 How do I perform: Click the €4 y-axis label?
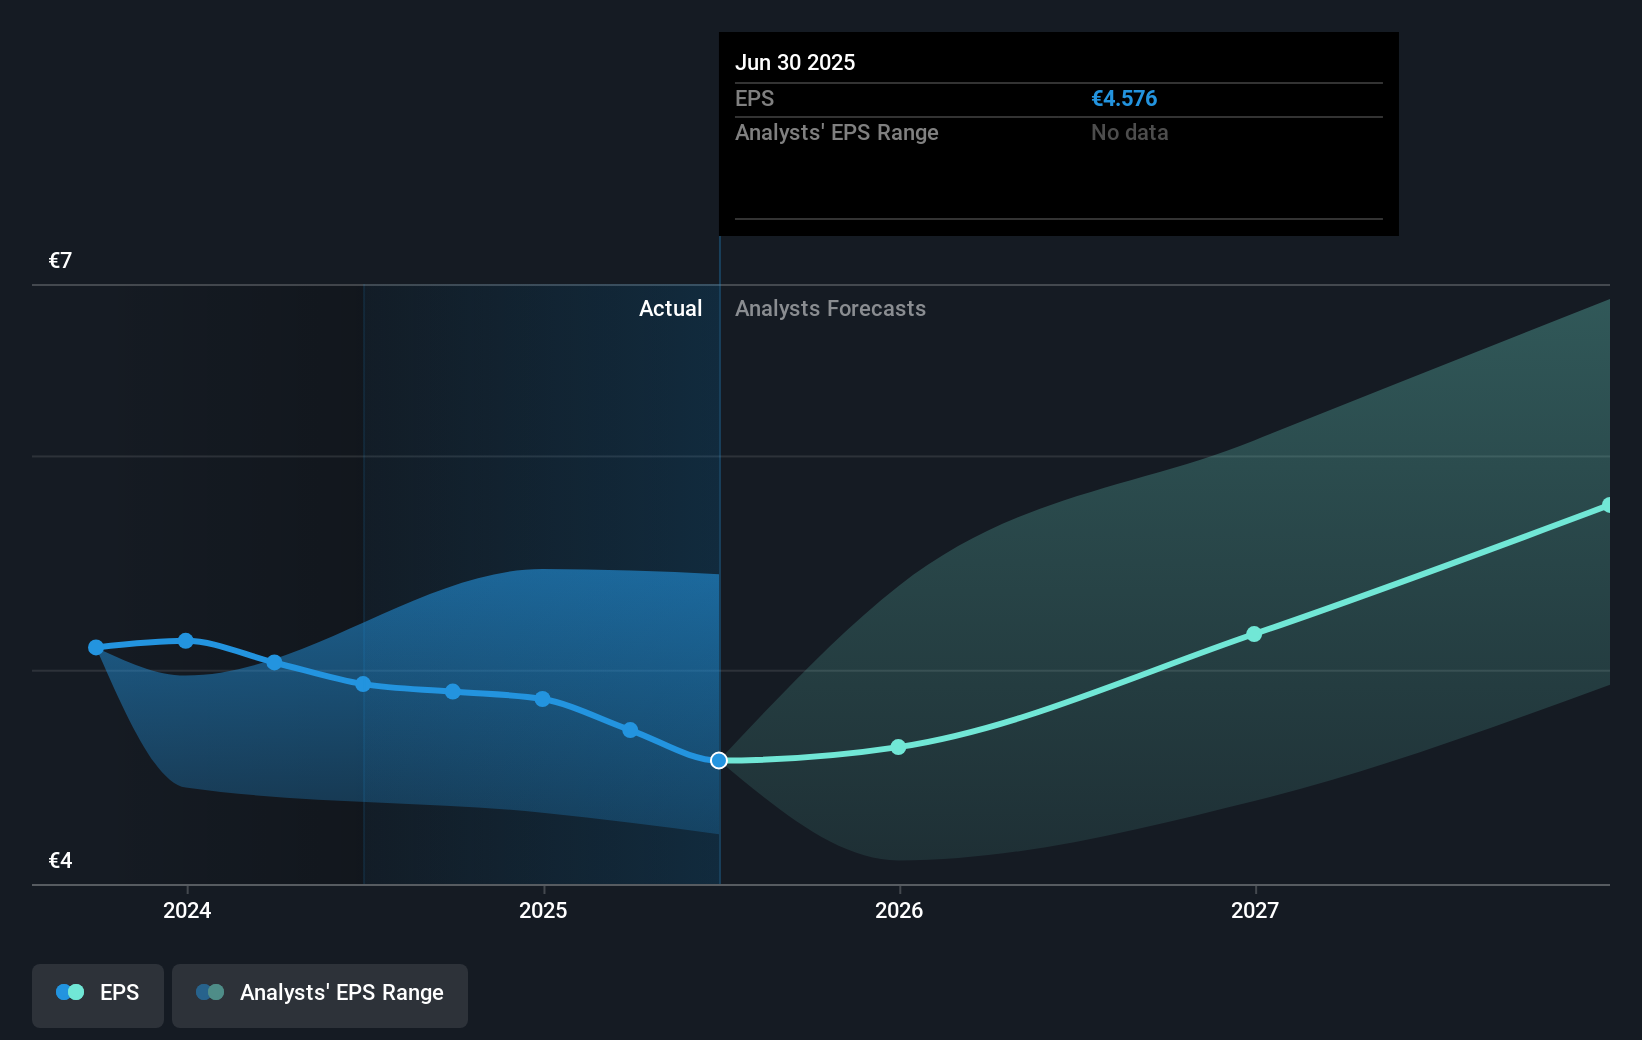(60, 861)
